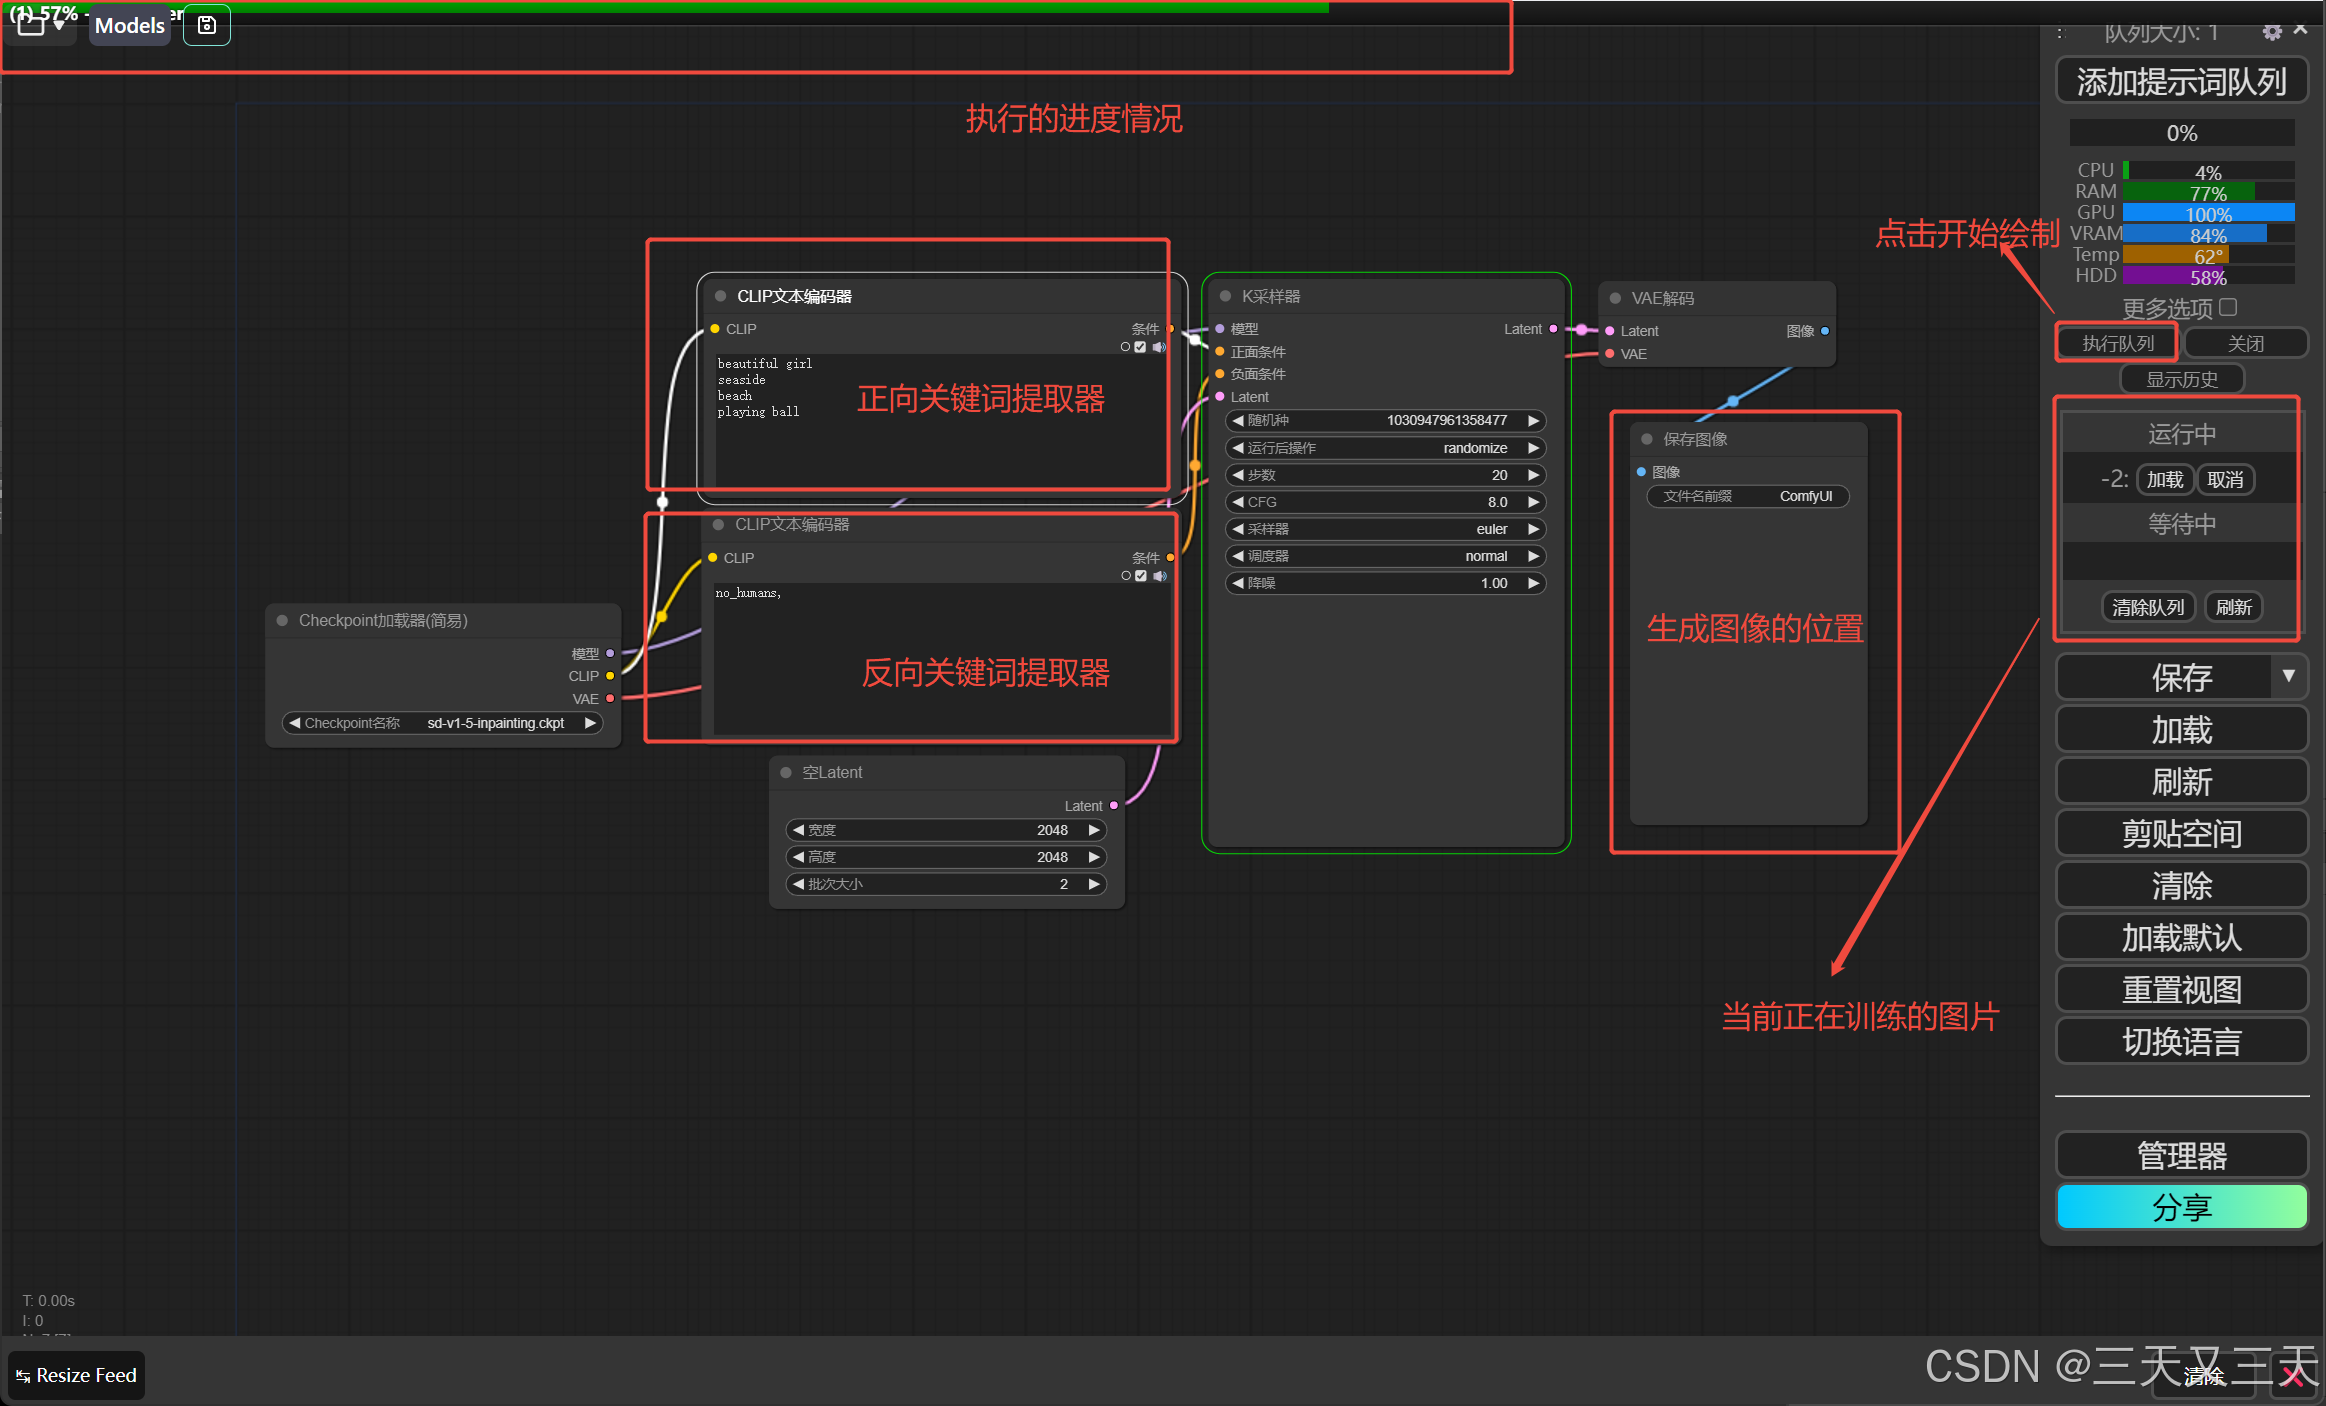Image resolution: width=2326 pixels, height=1406 pixels.
Task: Open the 采样器 euler selector
Action: click(1385, 529)
